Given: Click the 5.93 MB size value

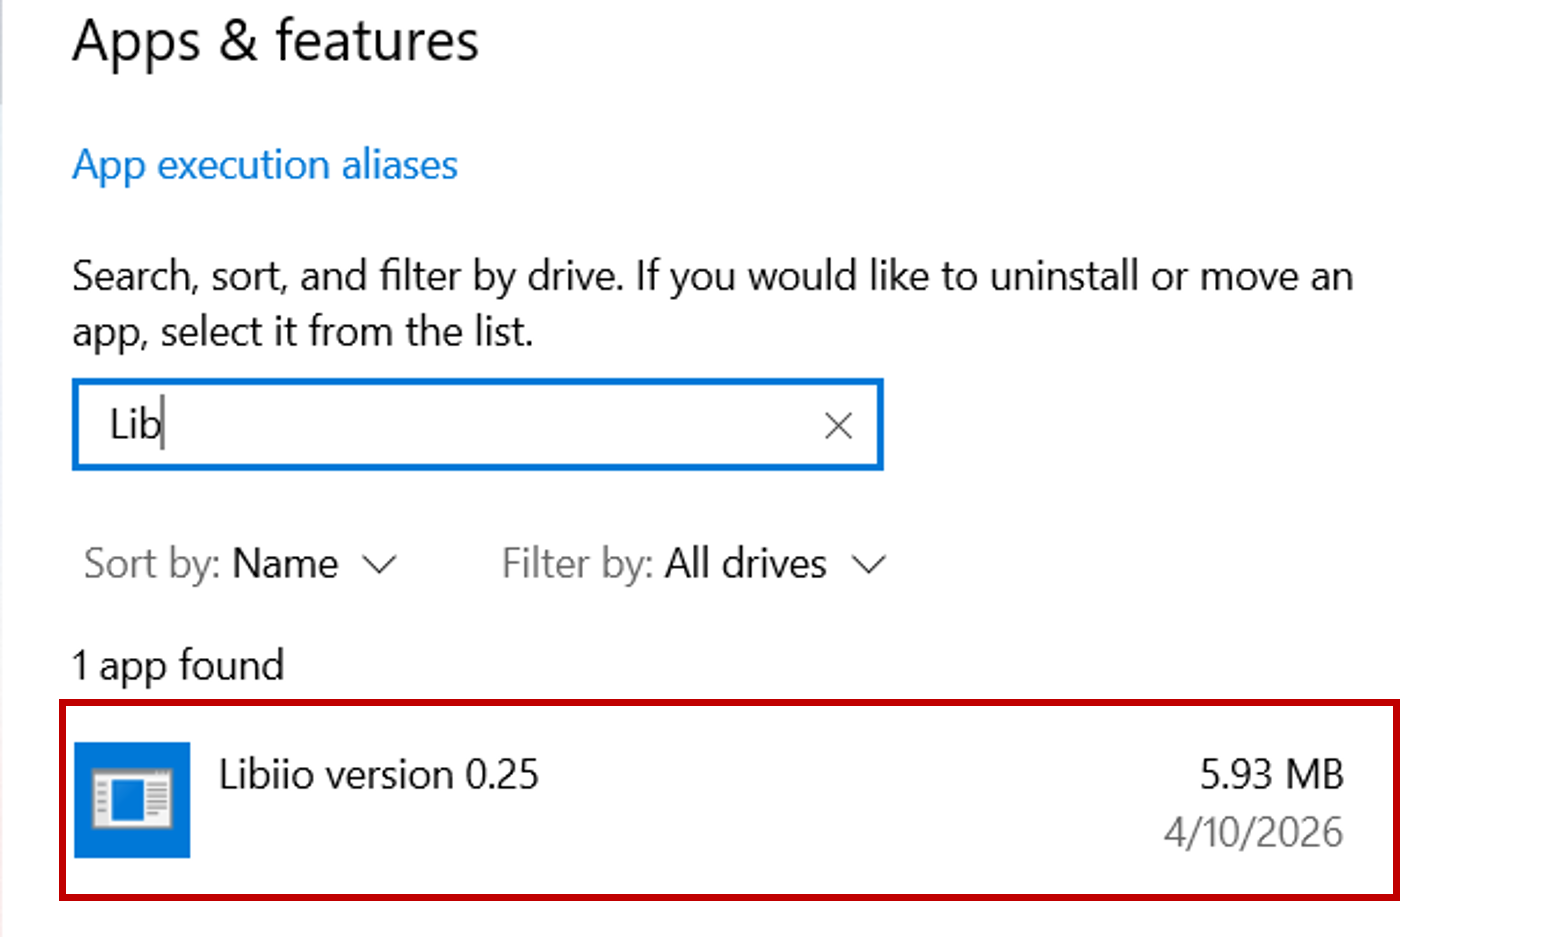Looking at the screenshot, I should pos(1272,775).
